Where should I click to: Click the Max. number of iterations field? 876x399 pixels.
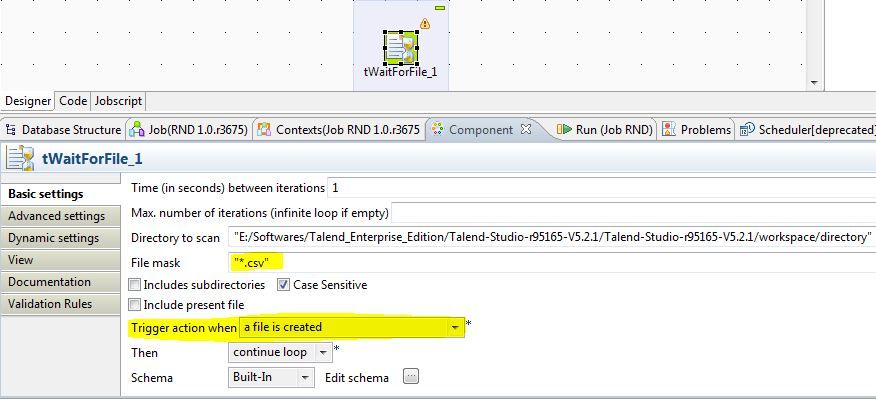tap(634, 213)
